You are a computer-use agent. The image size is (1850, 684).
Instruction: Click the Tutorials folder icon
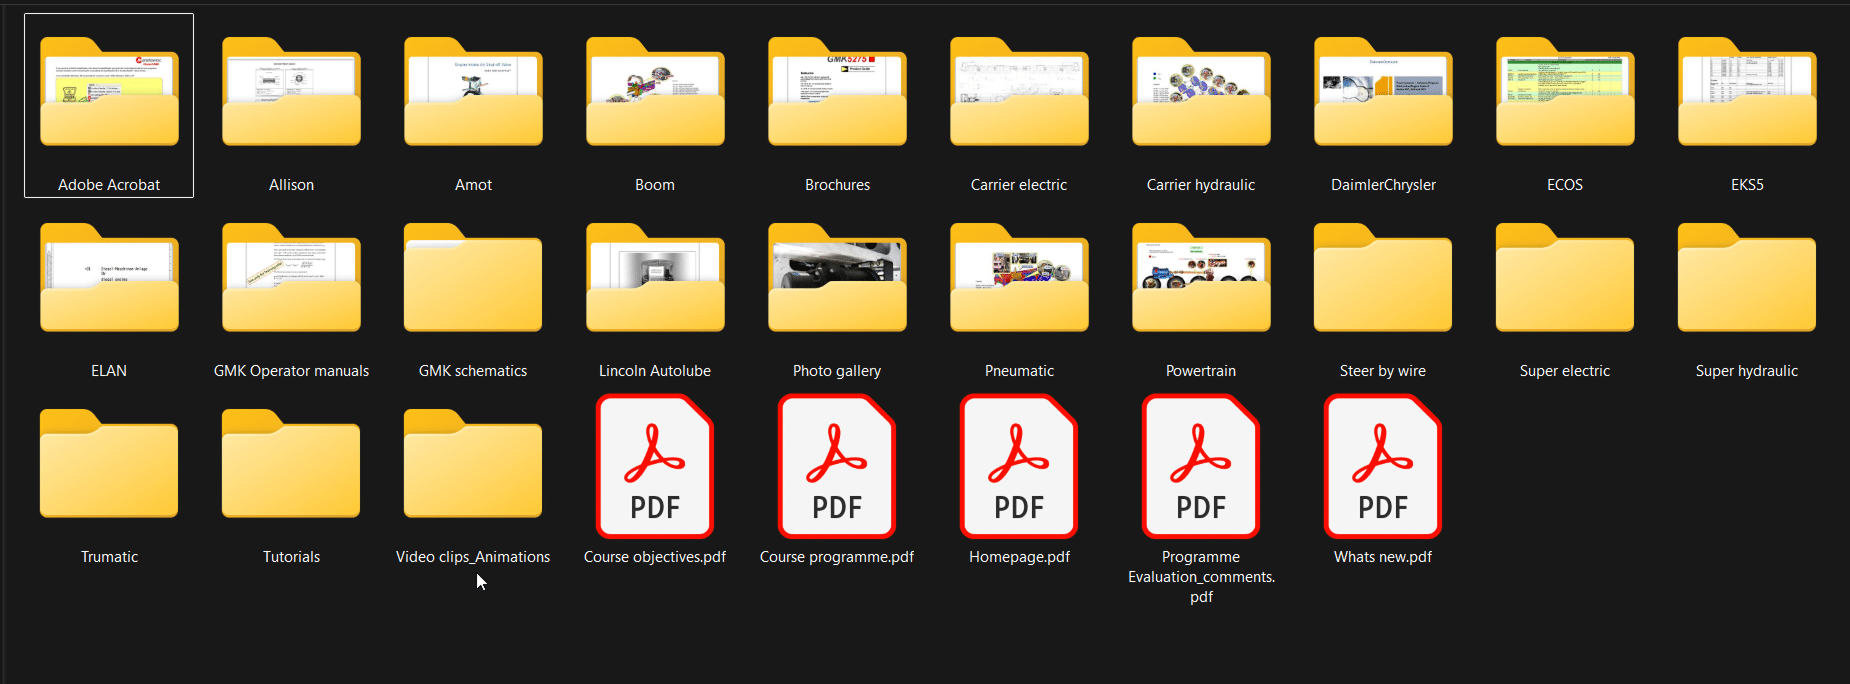click(291, 464)
